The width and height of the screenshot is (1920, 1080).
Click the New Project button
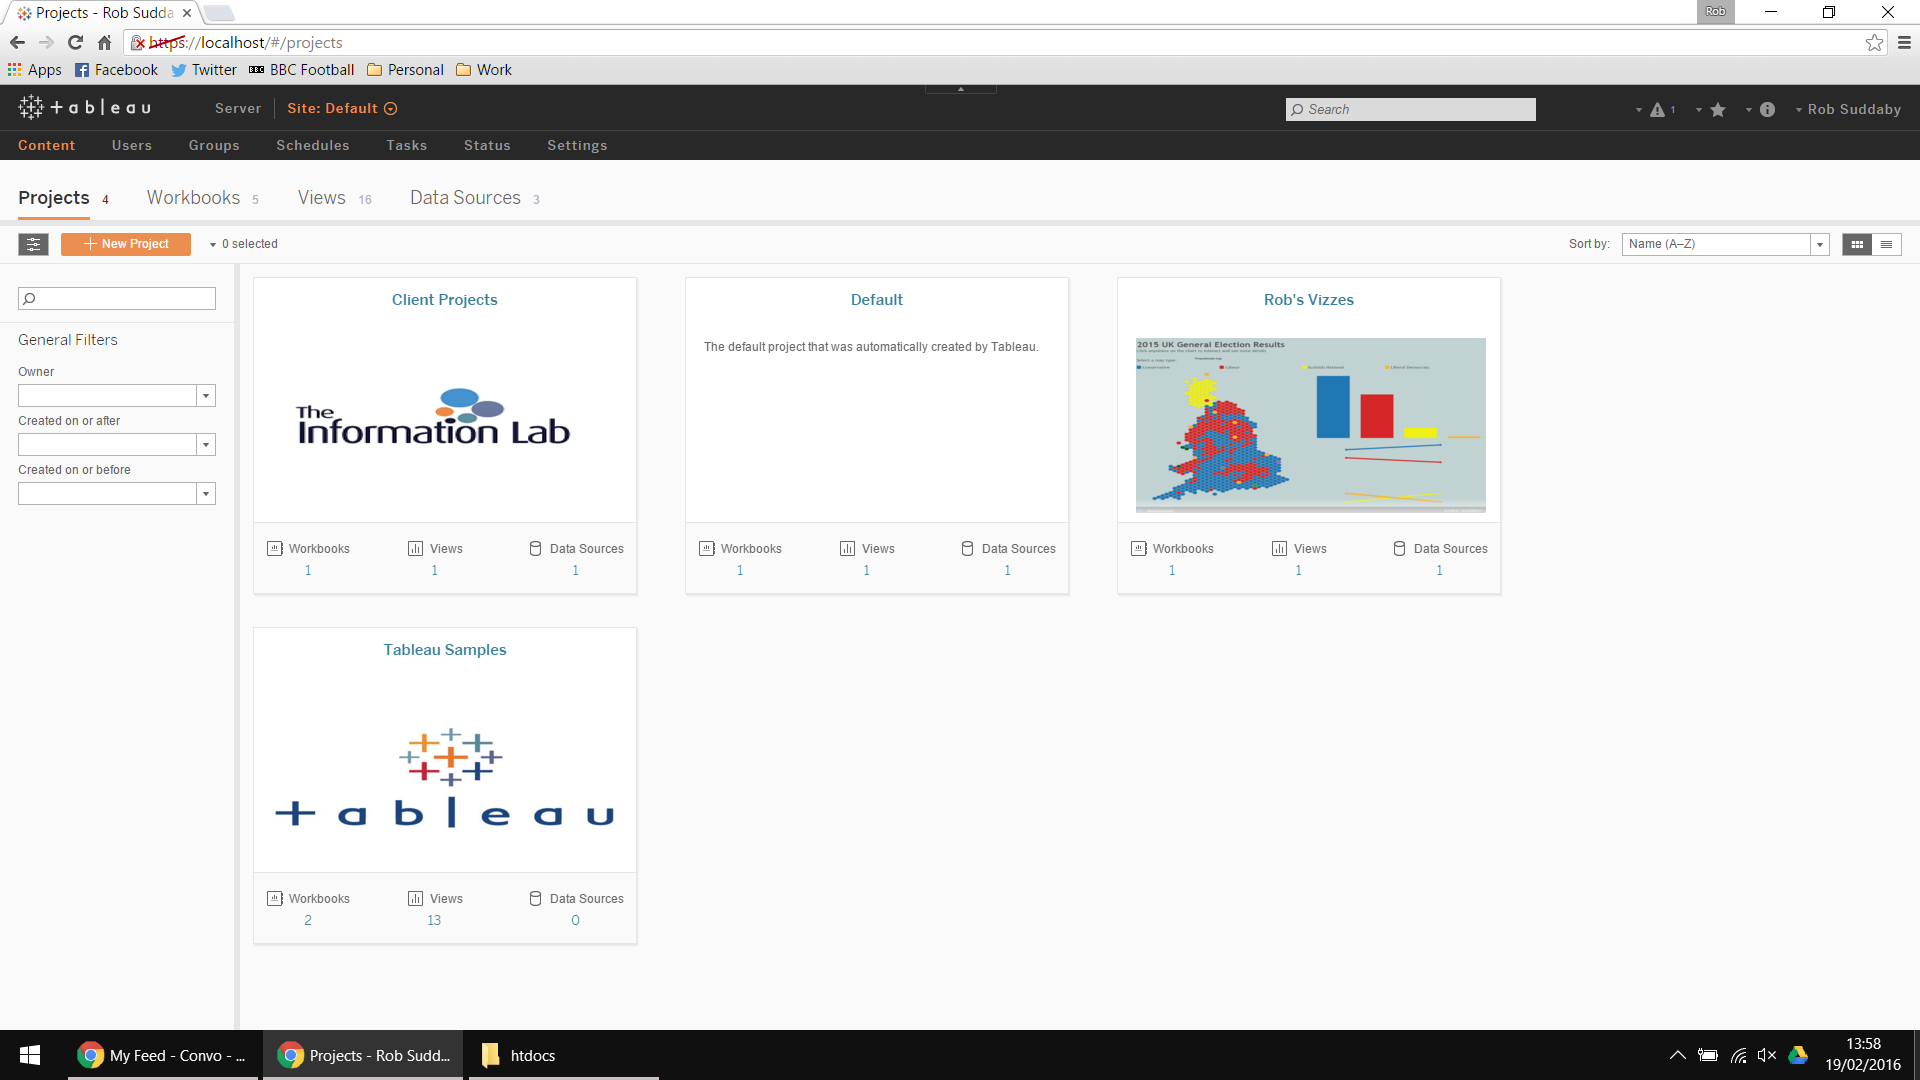(x=126, y=244)
